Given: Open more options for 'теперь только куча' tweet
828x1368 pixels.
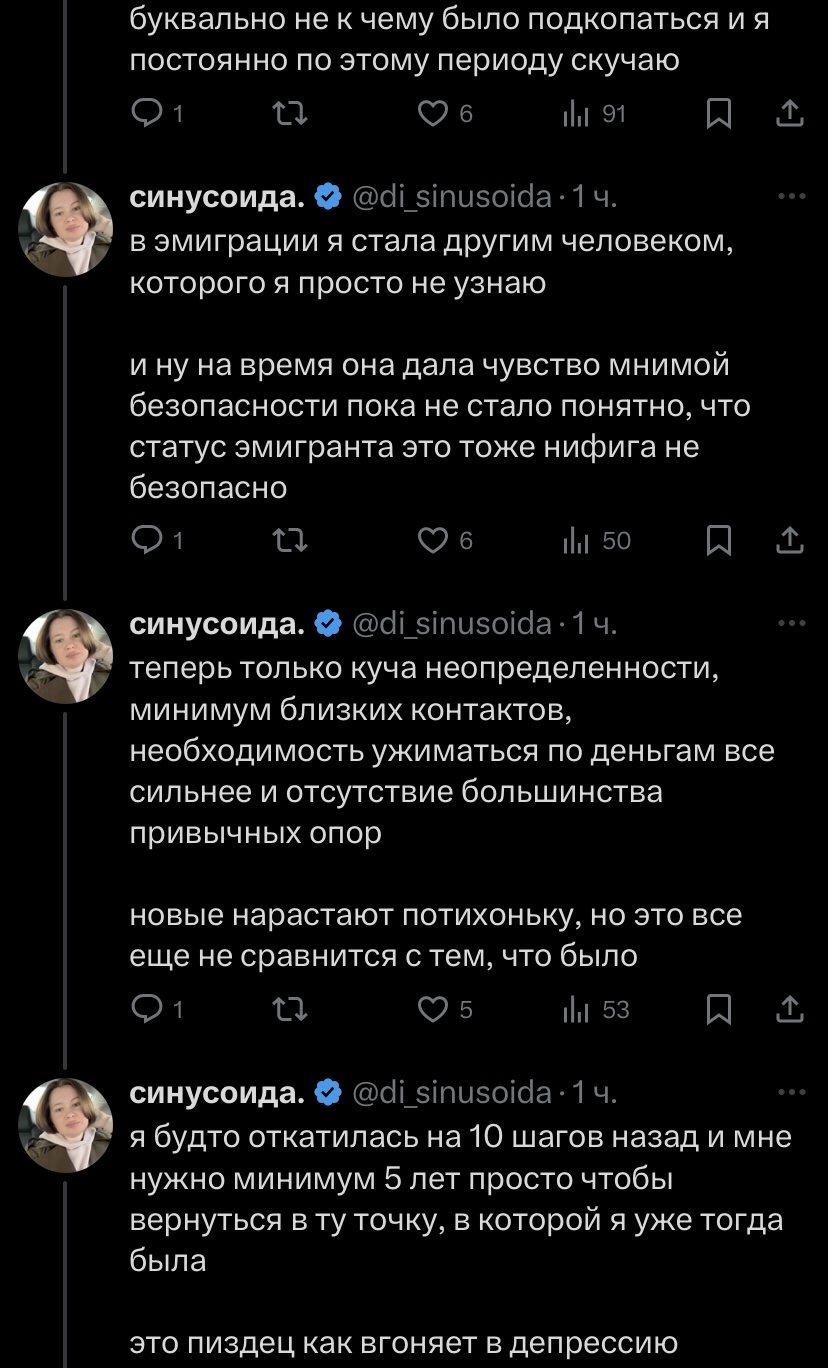Looking at the screenshot, I should click(x=791, y=625).
